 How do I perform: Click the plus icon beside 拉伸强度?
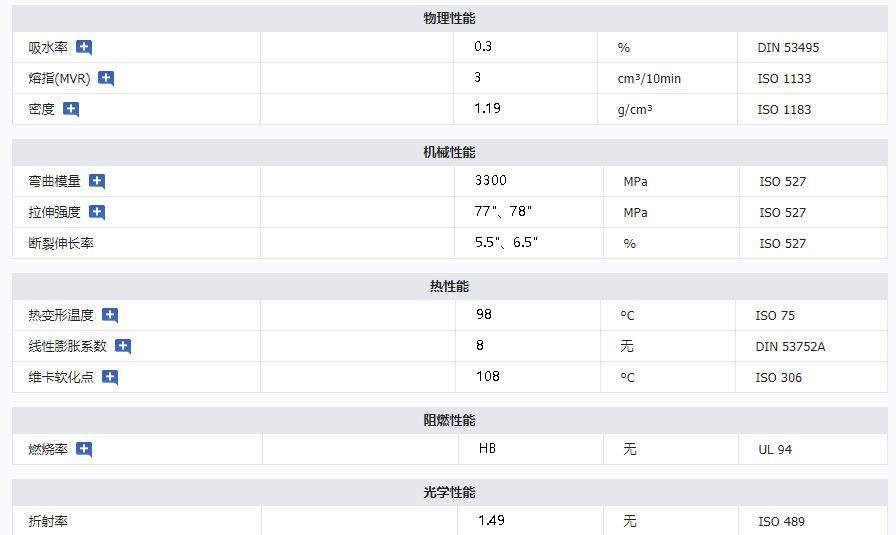click(97, 212)
